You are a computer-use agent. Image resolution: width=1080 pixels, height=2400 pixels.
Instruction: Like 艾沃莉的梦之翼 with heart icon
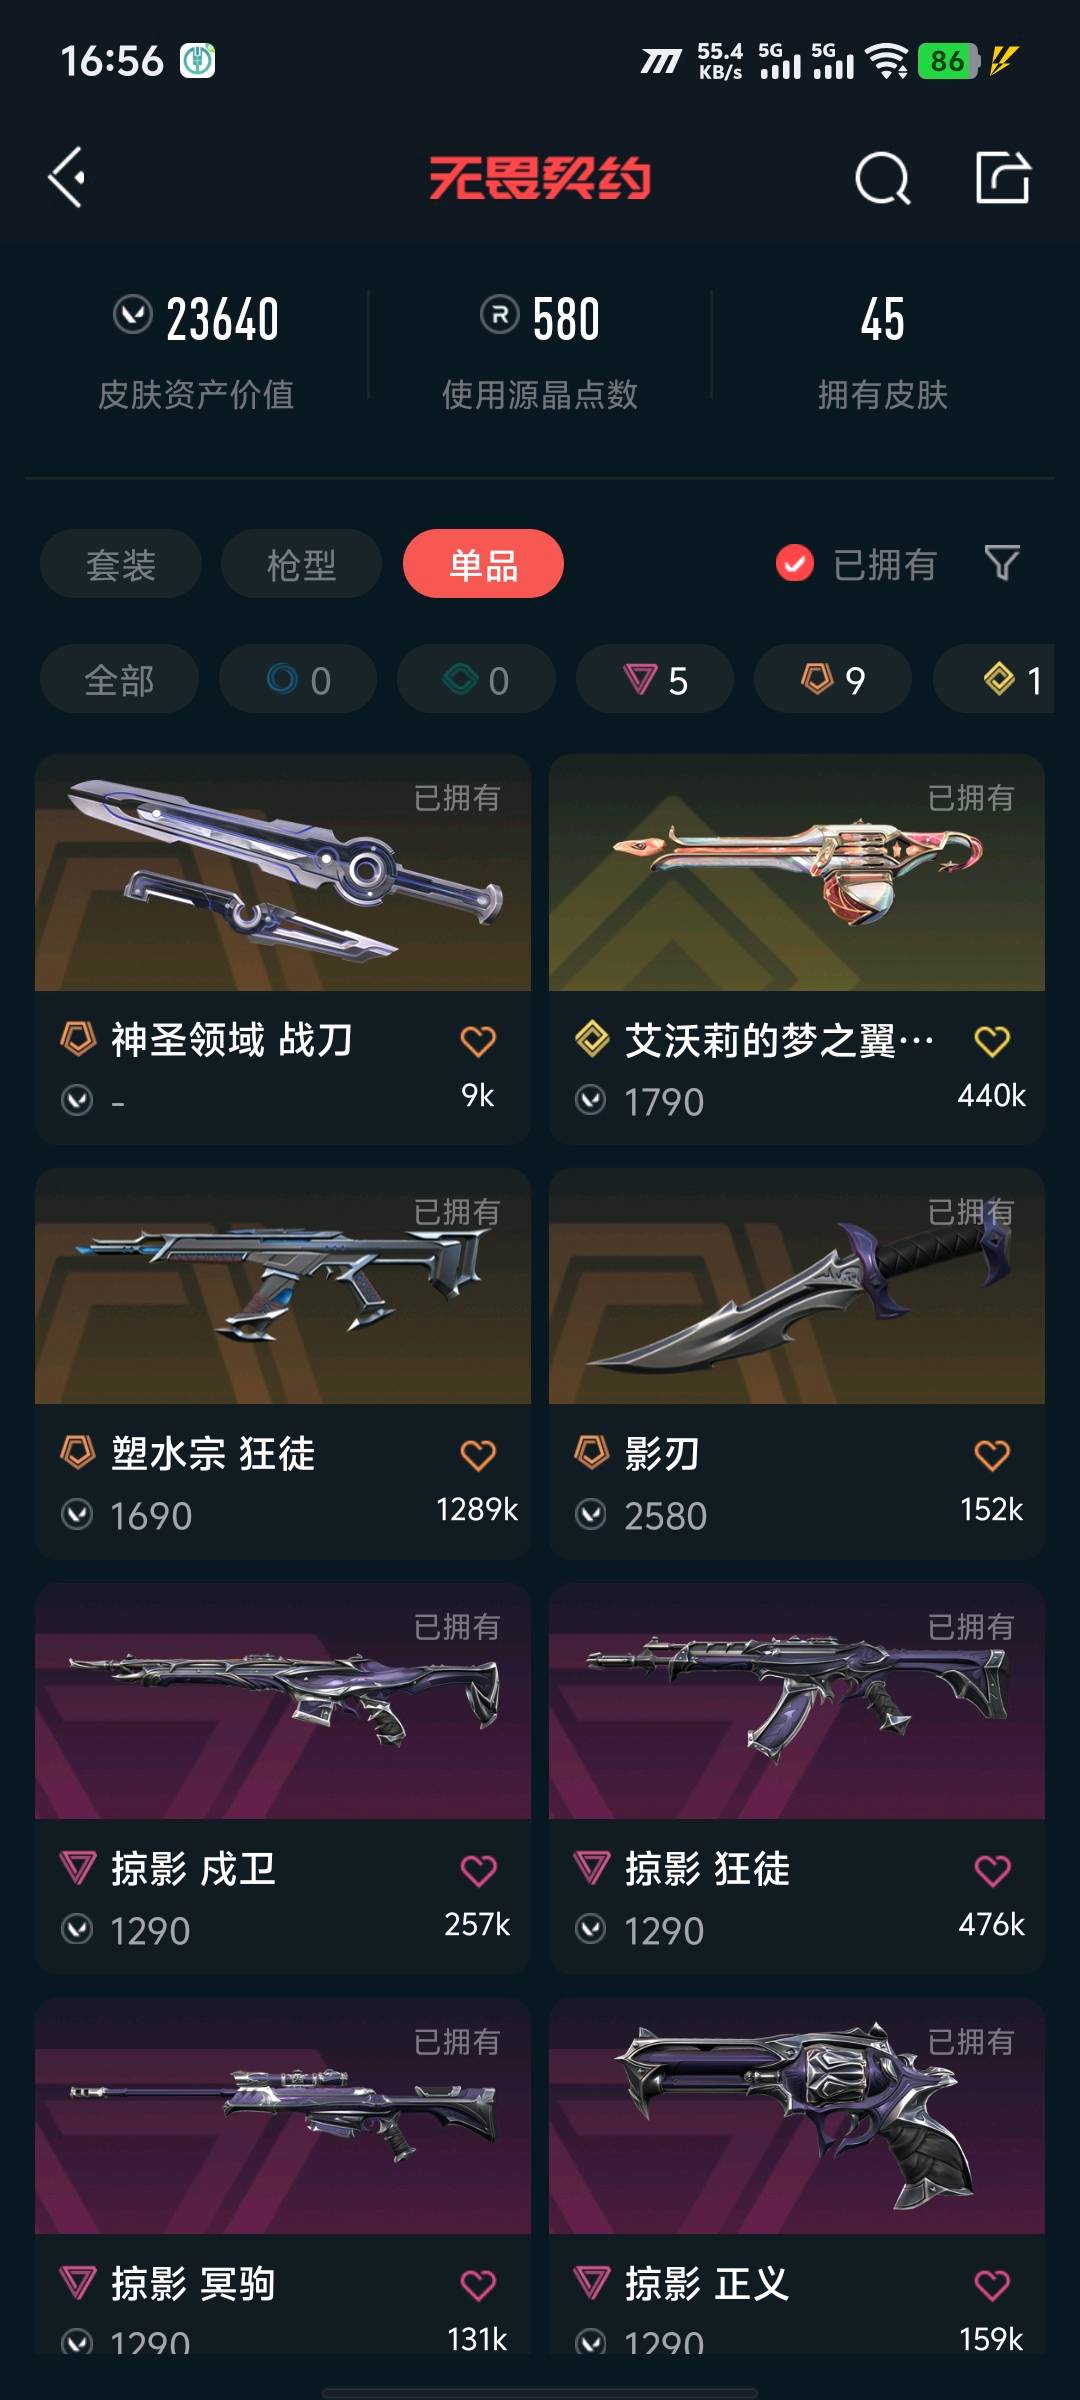[x=992, y=1041]
